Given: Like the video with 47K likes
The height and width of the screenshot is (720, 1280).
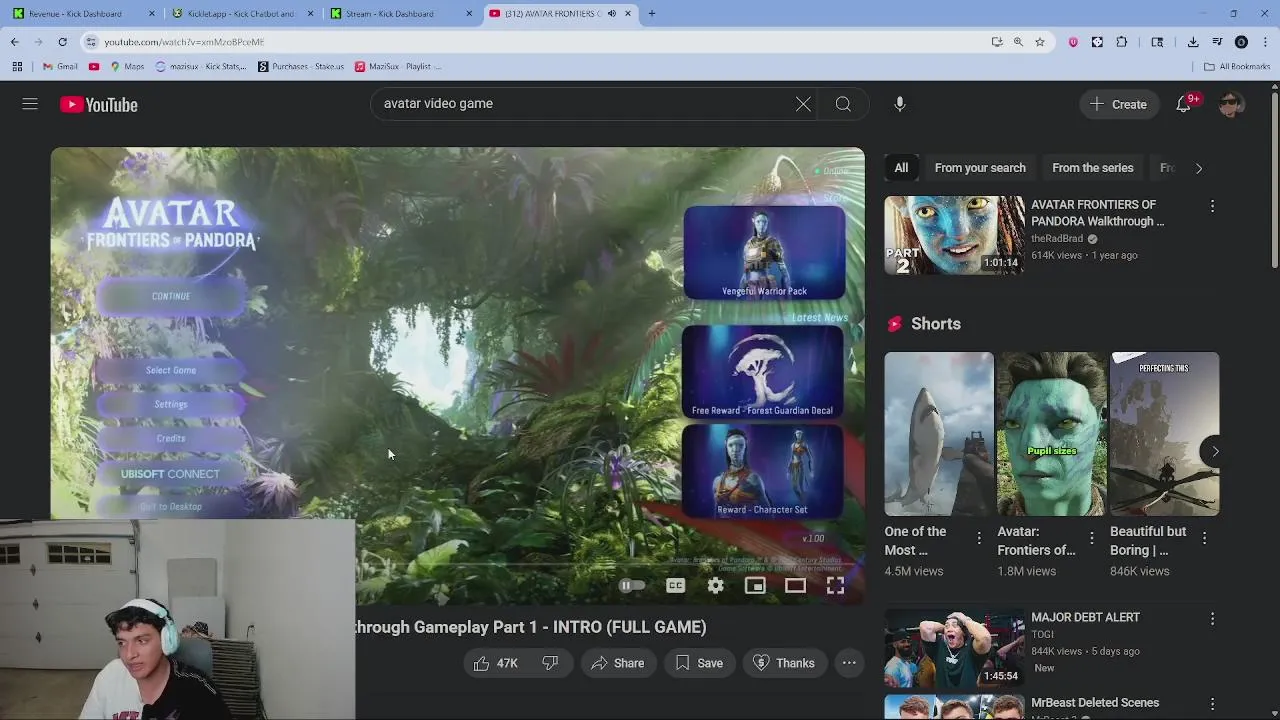Looking at the screenshot, I should point(496,663).
